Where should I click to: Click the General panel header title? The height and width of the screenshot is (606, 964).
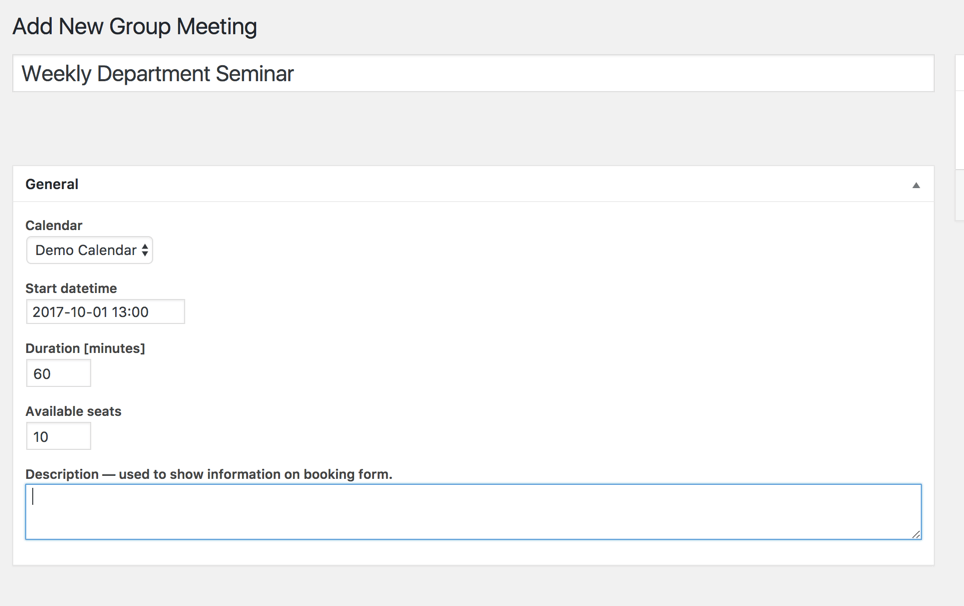[52, 184]
